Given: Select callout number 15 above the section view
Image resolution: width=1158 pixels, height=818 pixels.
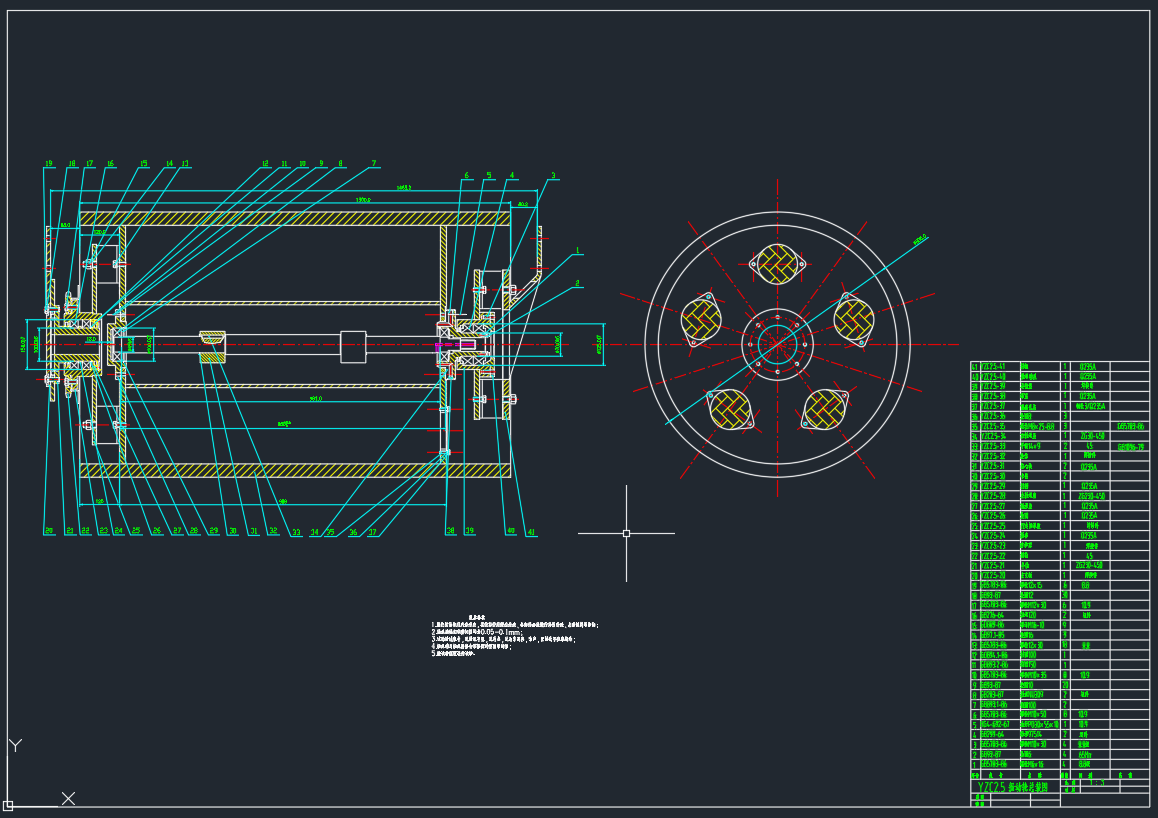Looking at the screenshot, I should tap(144, 164).
